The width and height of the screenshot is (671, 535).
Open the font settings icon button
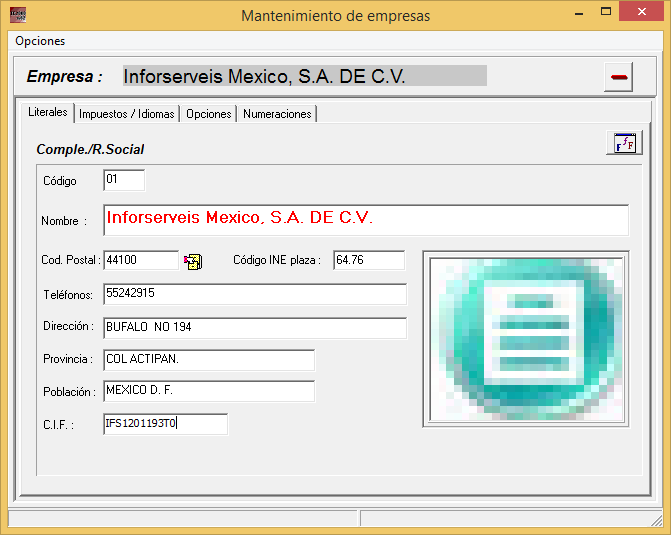pos(624,143)
